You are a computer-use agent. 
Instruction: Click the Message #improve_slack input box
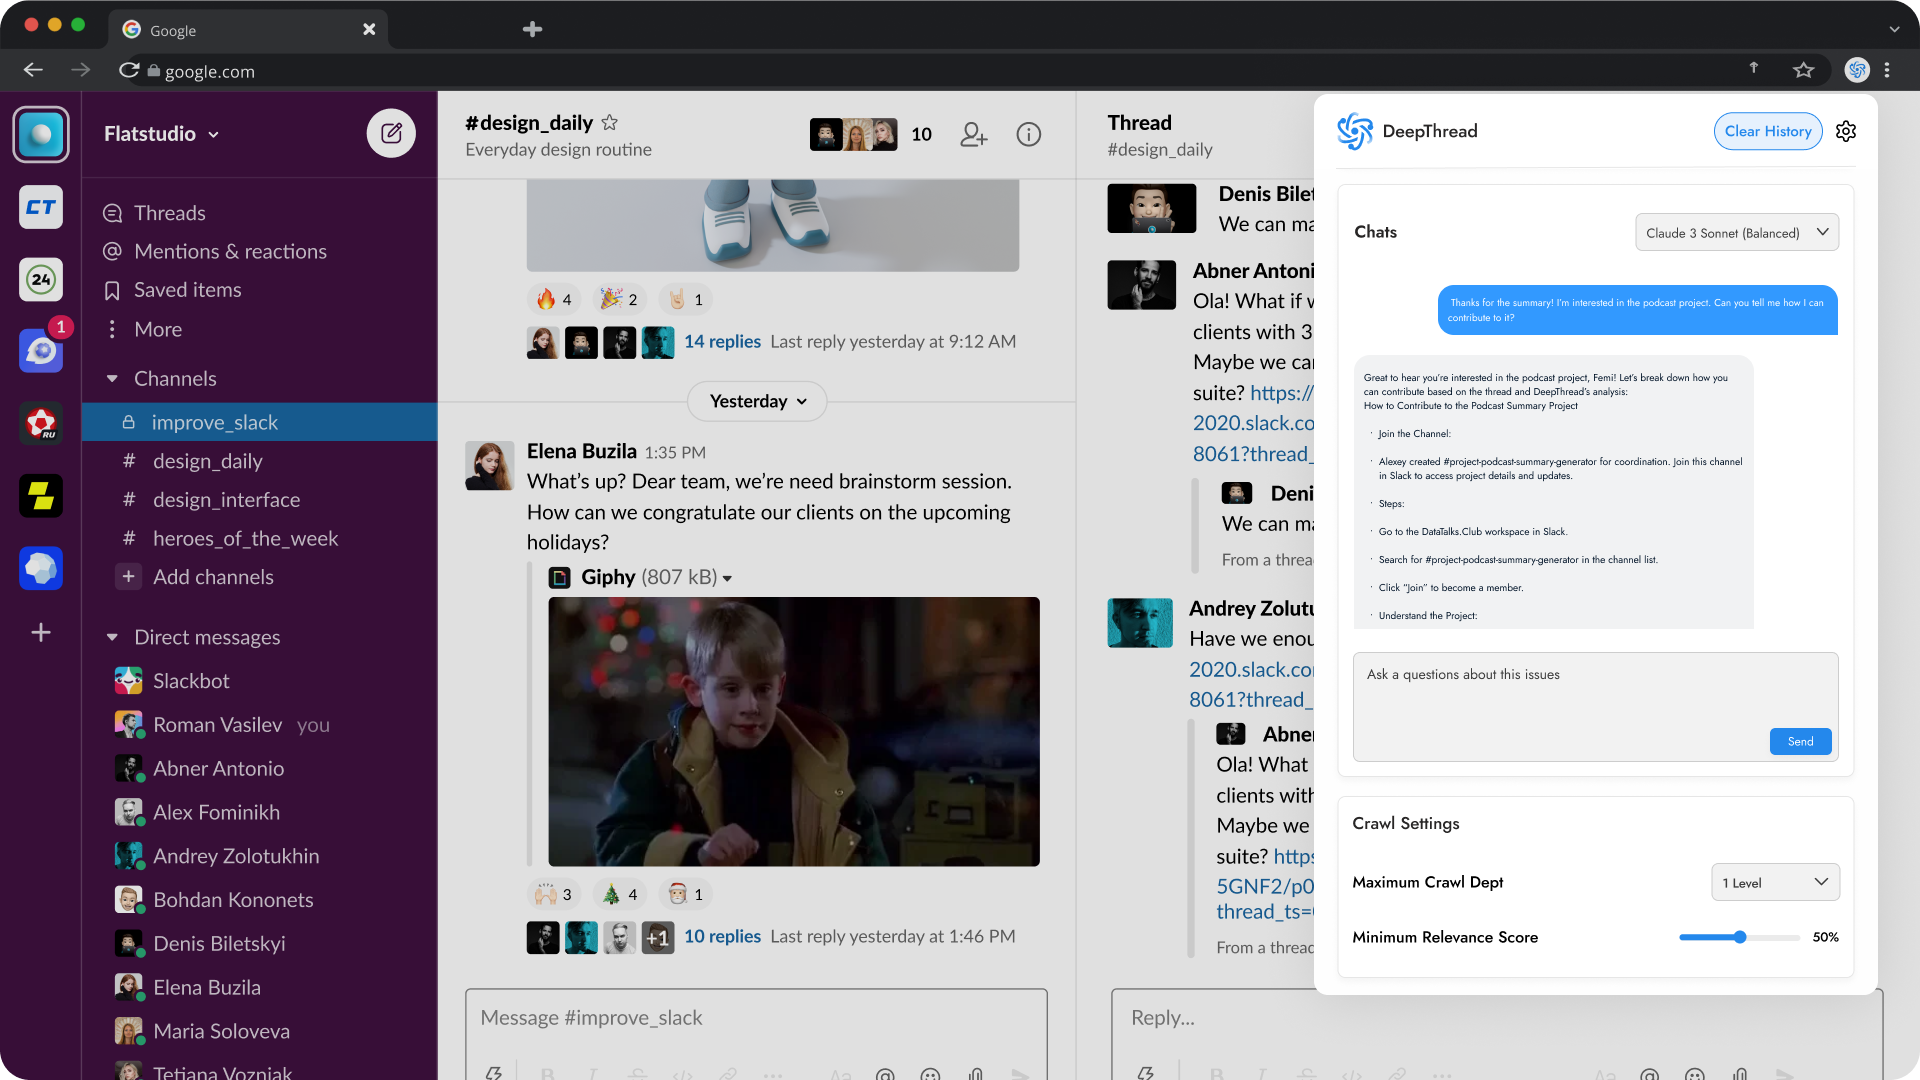coord(756,1018)
